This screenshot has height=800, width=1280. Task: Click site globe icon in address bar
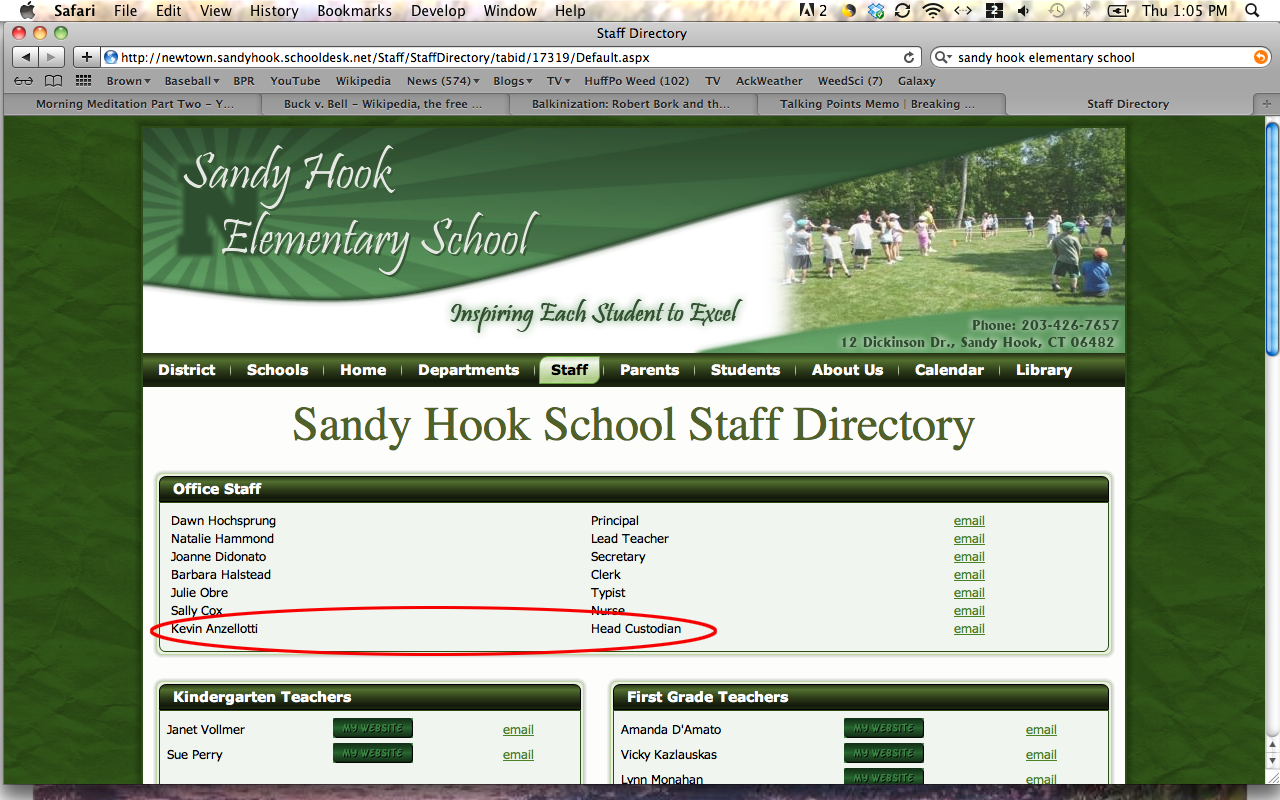(x=111, y=58)
